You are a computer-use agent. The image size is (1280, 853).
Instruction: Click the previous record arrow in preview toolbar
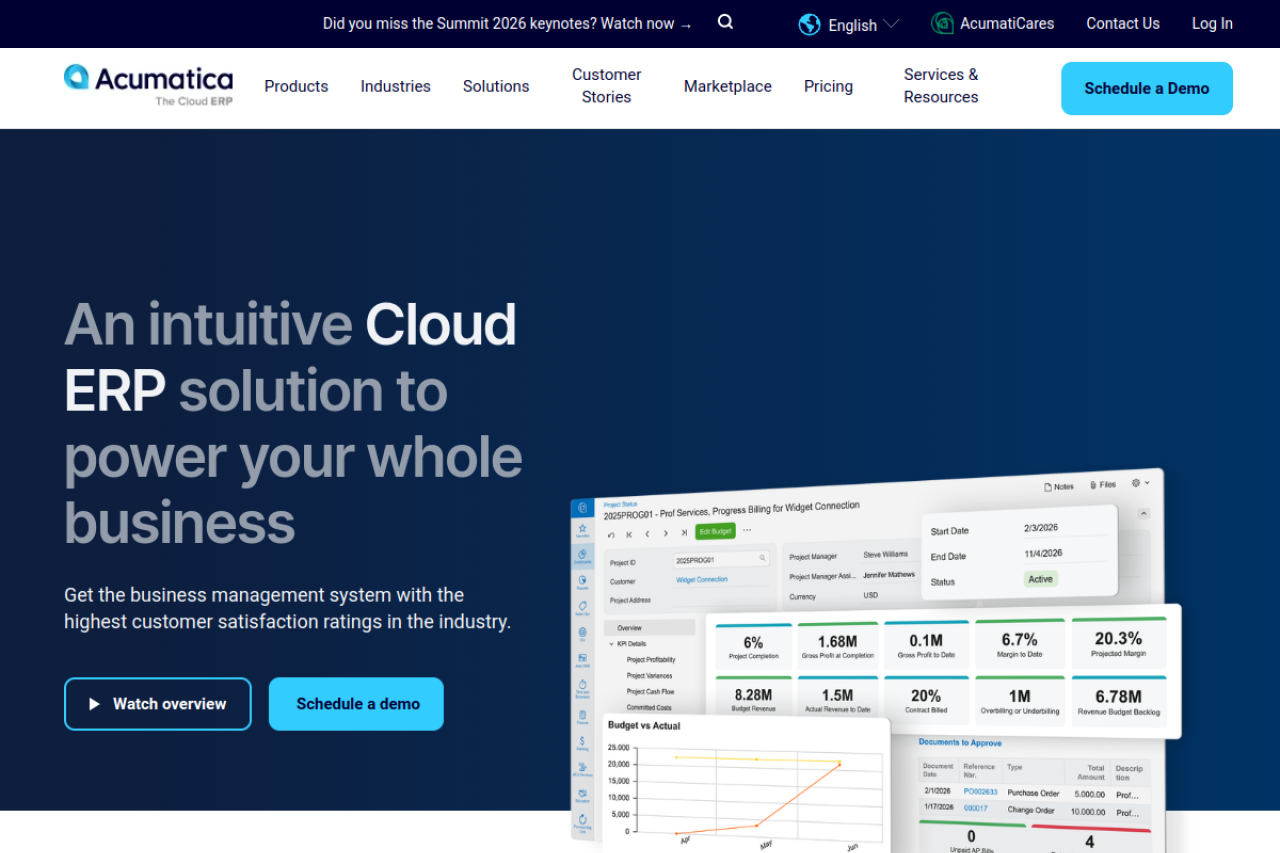(x=647, y=534)
